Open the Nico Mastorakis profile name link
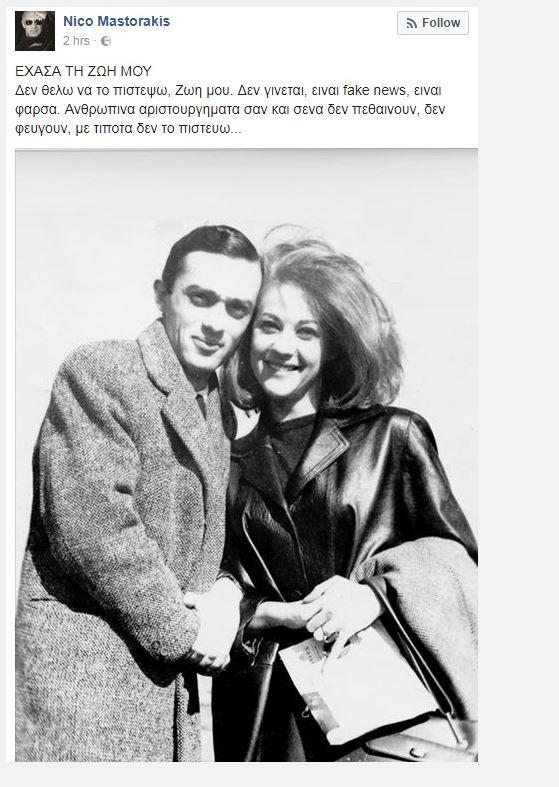559x787 pixels. tap(116, 21)
